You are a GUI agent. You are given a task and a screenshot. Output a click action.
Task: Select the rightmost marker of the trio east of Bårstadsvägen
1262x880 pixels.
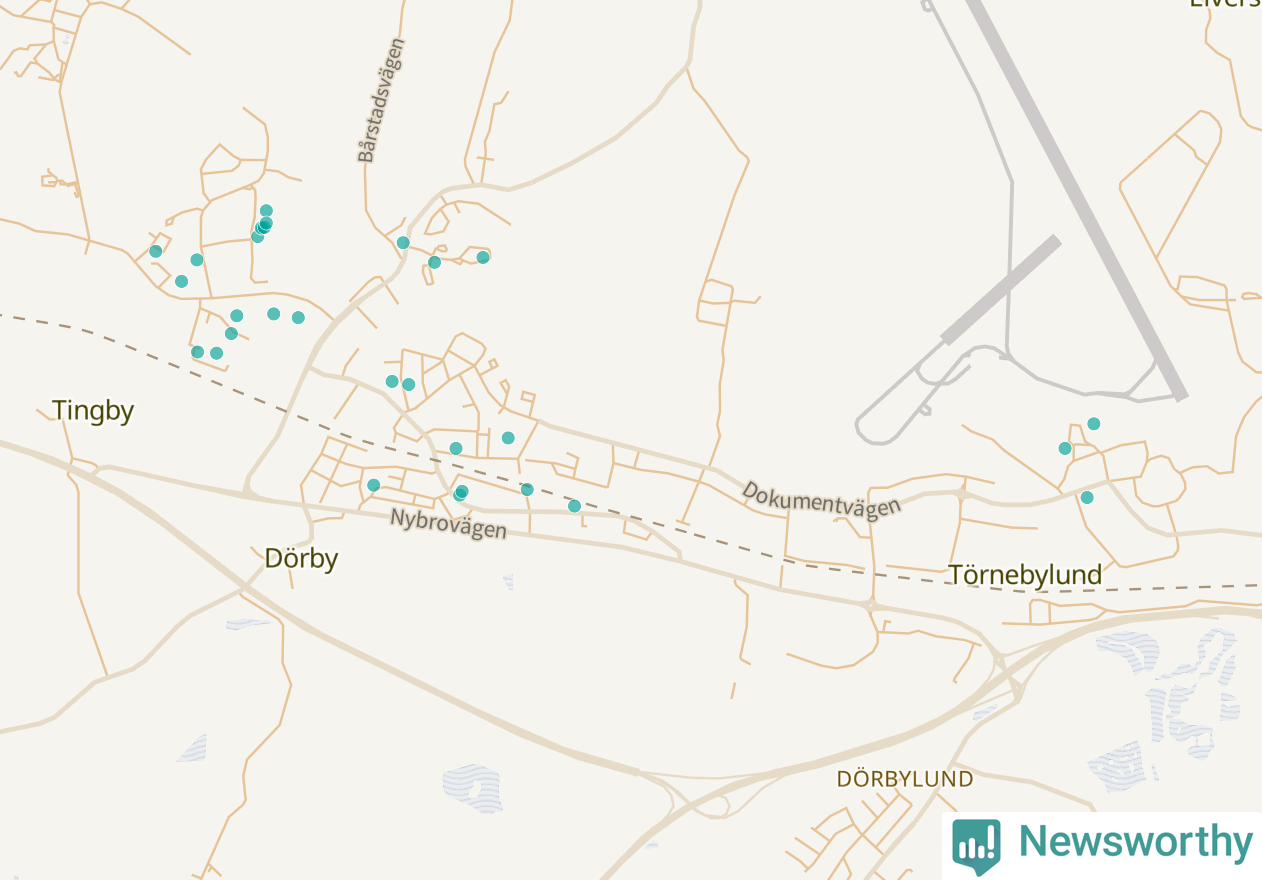(x=483, y=257)
